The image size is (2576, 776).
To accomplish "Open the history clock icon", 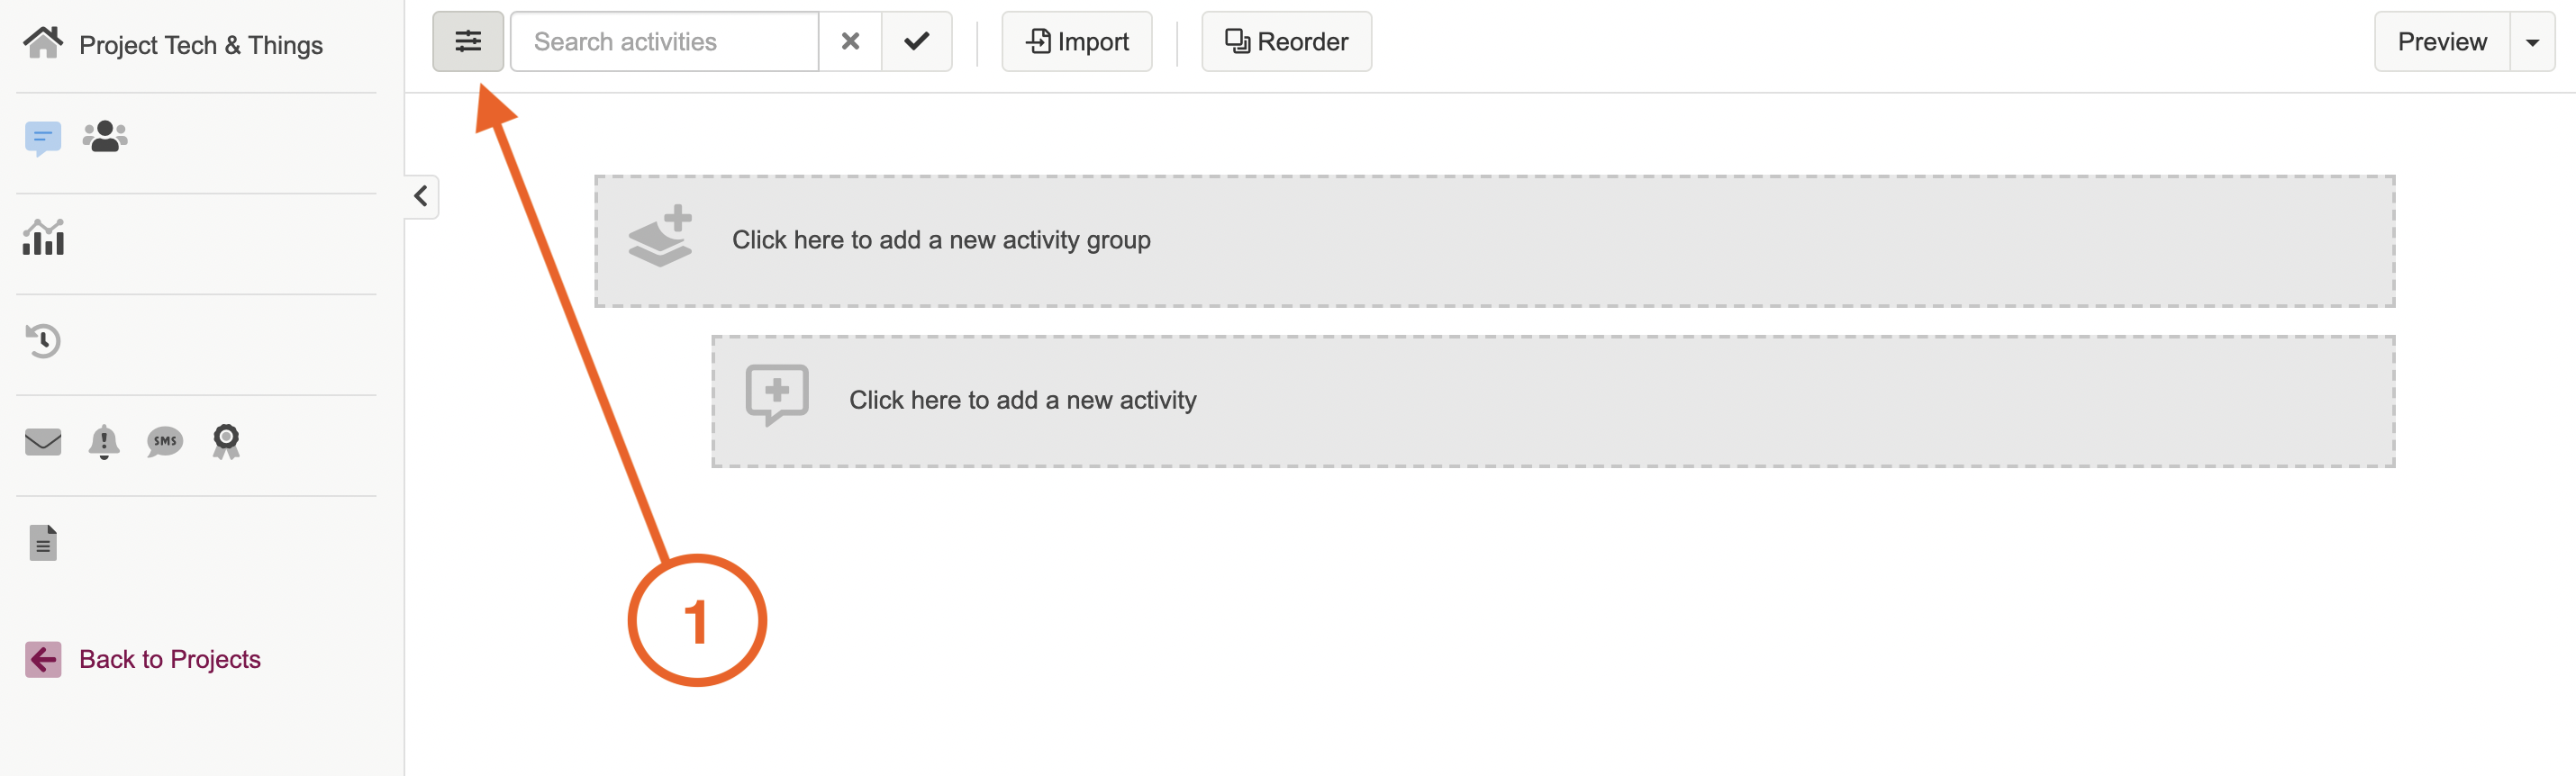I will (43, 341).
